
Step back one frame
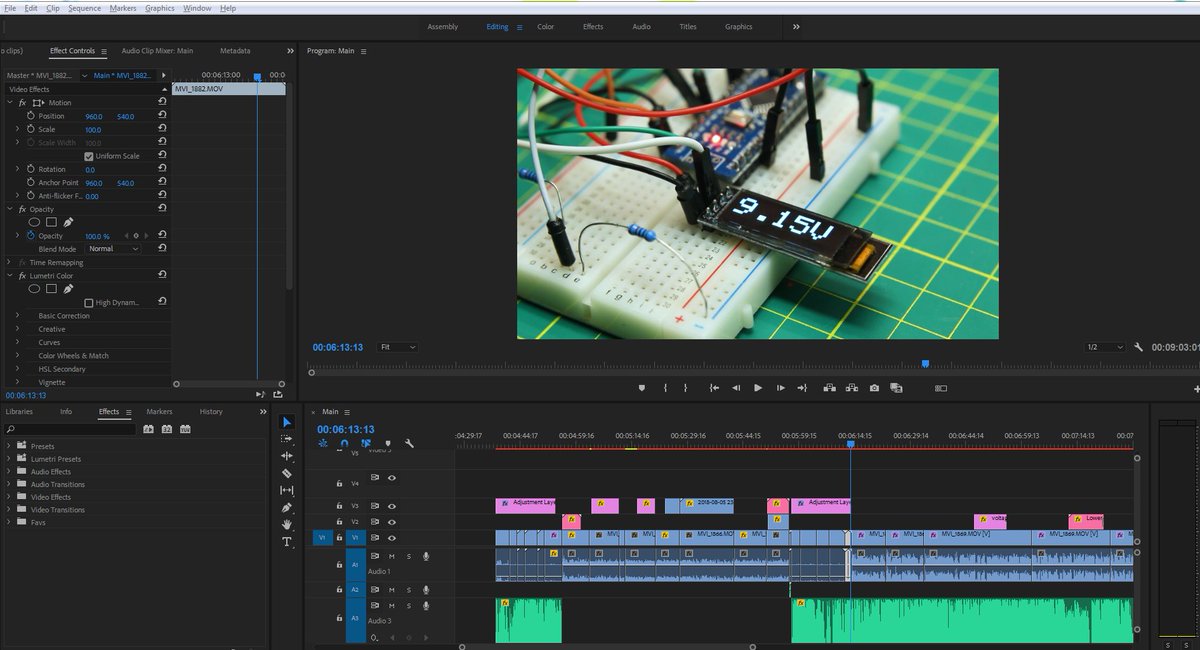click(x=736, y=388)
